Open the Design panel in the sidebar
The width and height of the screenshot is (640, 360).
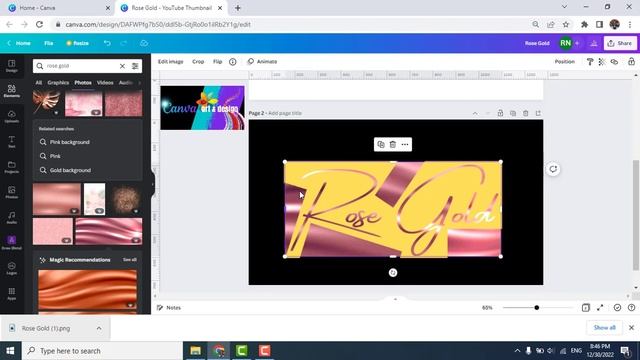(11, 66)
